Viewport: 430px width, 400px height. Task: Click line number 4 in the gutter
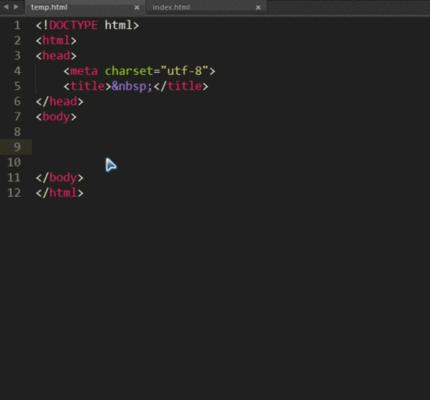click(x=17, y=71)
